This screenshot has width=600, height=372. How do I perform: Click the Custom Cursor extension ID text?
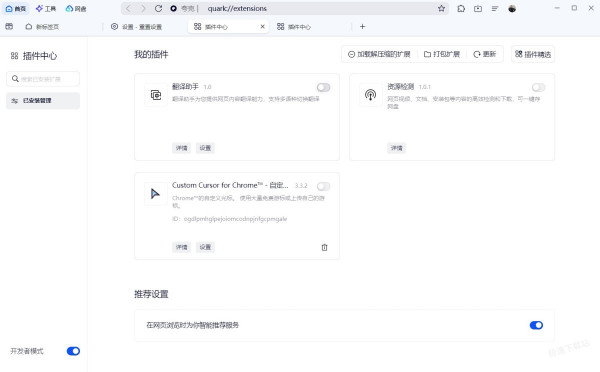pos(230,219)
